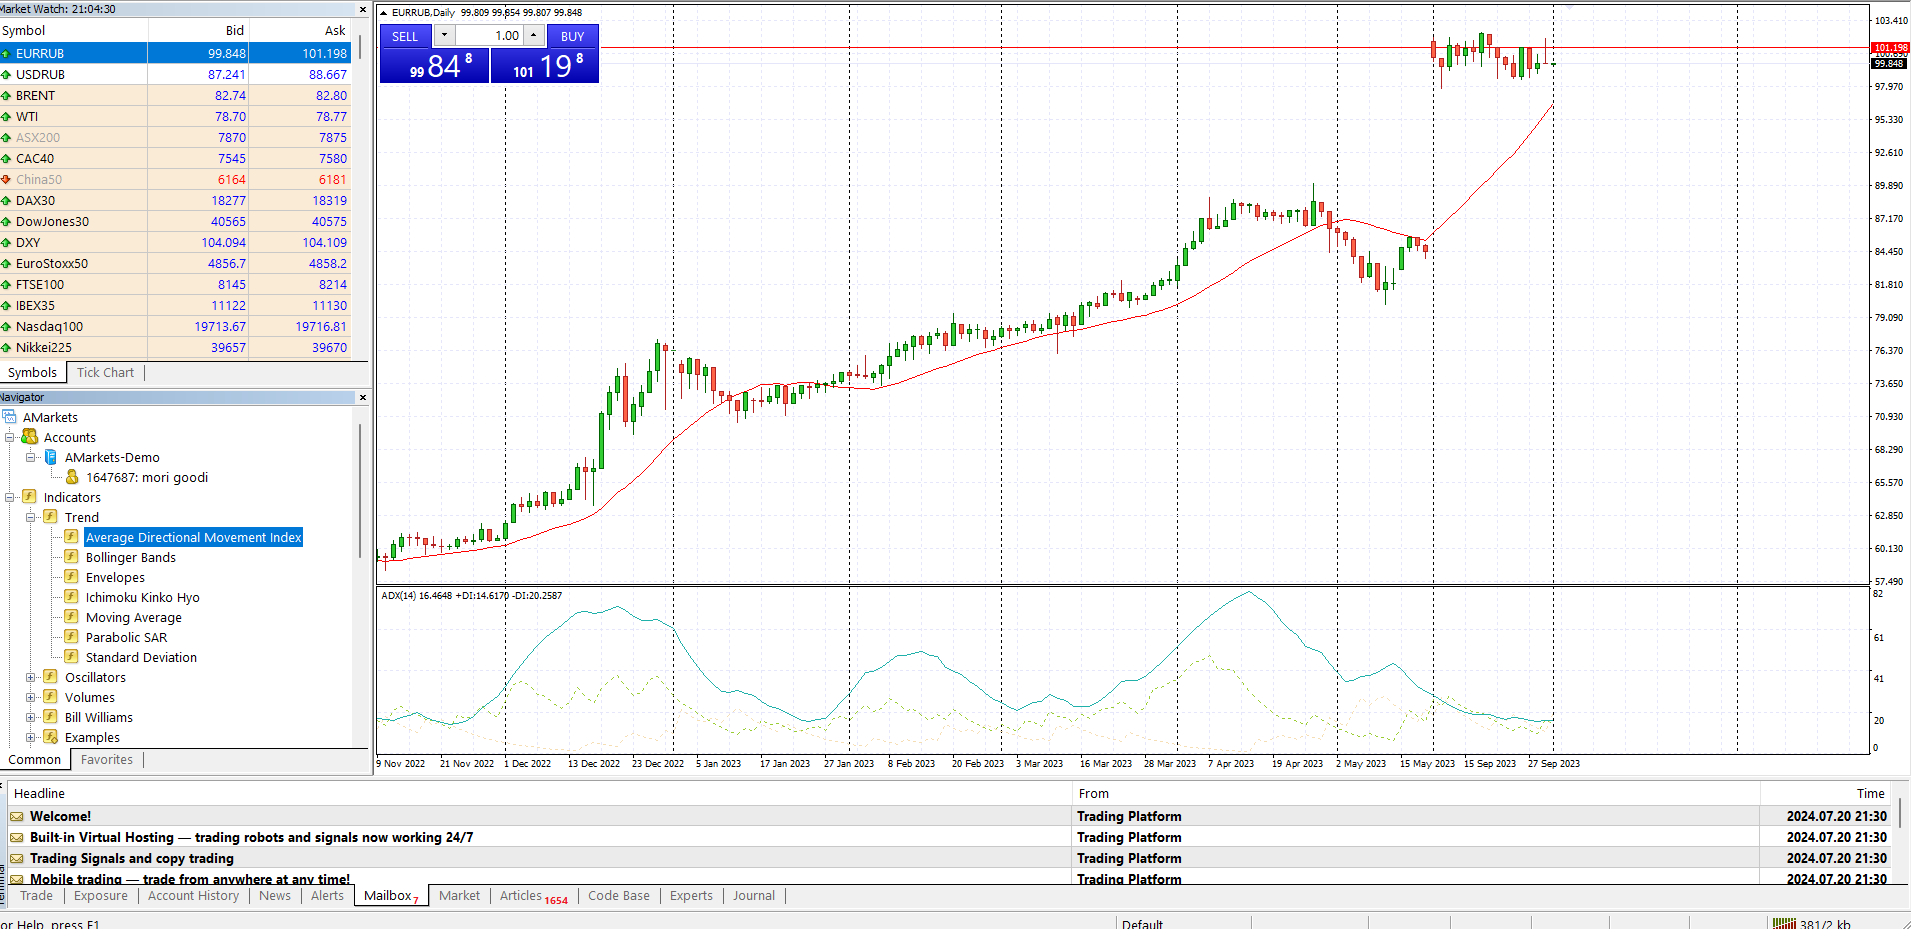Click the Moving Average indicator icon
1911x929 pixels.
pyautogui.click(x=71, y=617)
